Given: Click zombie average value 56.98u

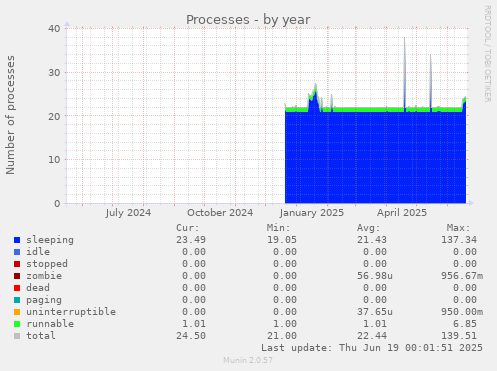Looking at the screenshot, I should pyautogui.click(x=375, y=276).
